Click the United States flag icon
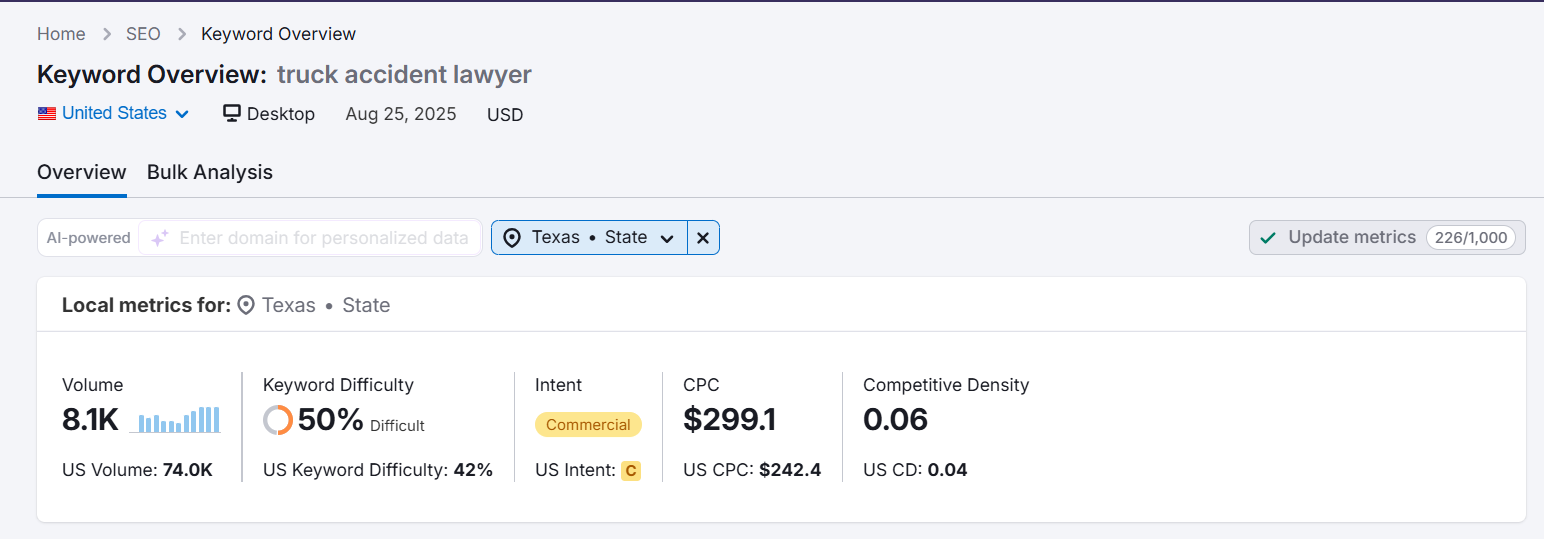This screenshot has width=1544, height=539. tap(47, 114)
